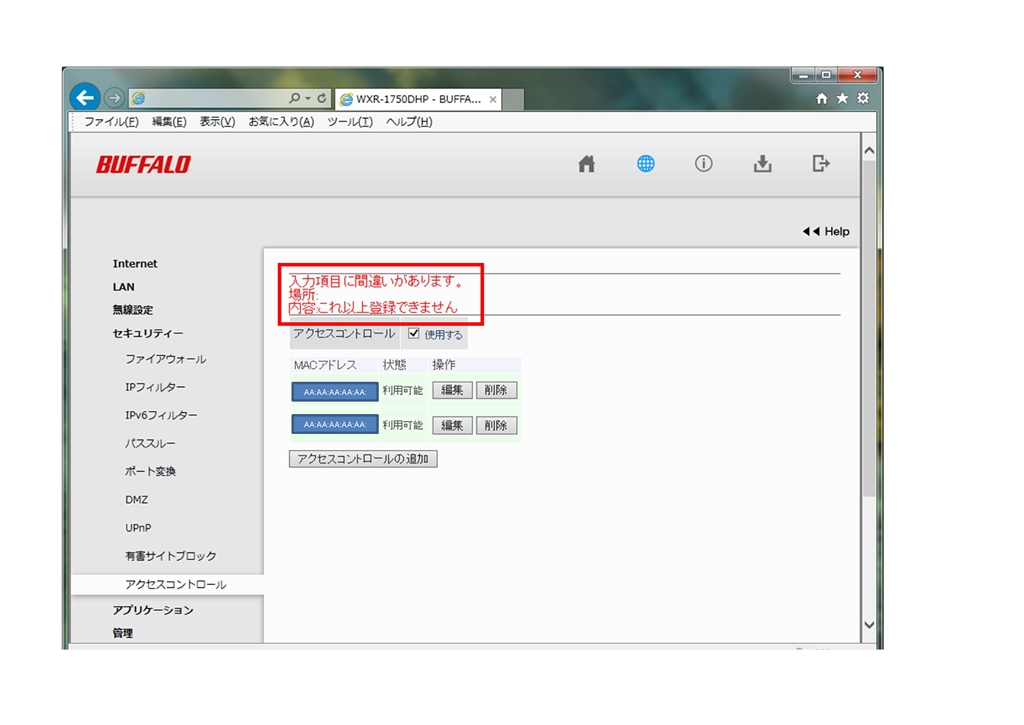Image resolution: width=1024 pixels, height=725 pixels.
Task: Close the WXR-1750DHP tab
Action: point(493,99)
